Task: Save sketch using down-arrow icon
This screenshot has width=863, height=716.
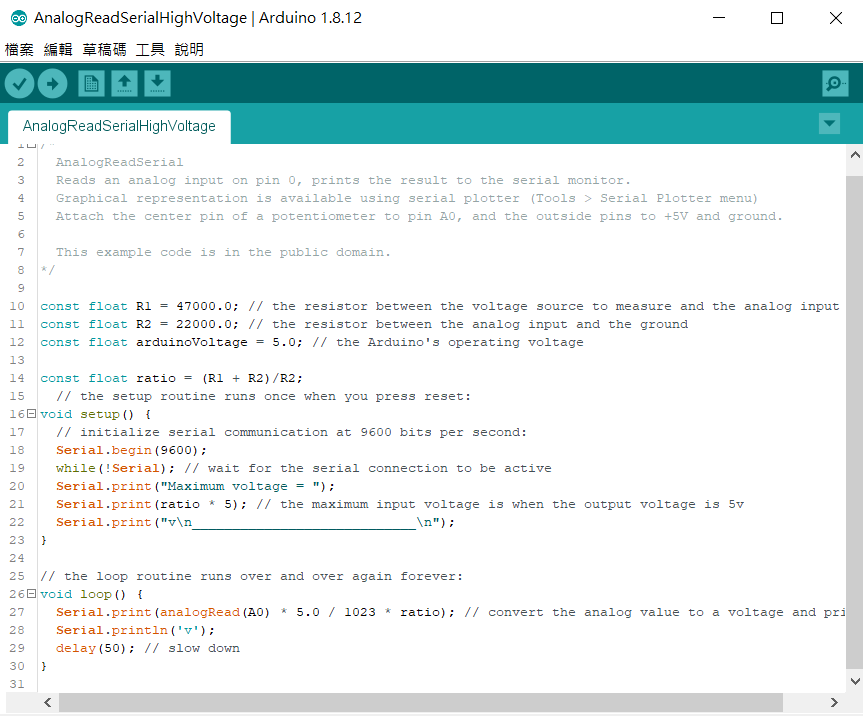Action: coord(157,84)
